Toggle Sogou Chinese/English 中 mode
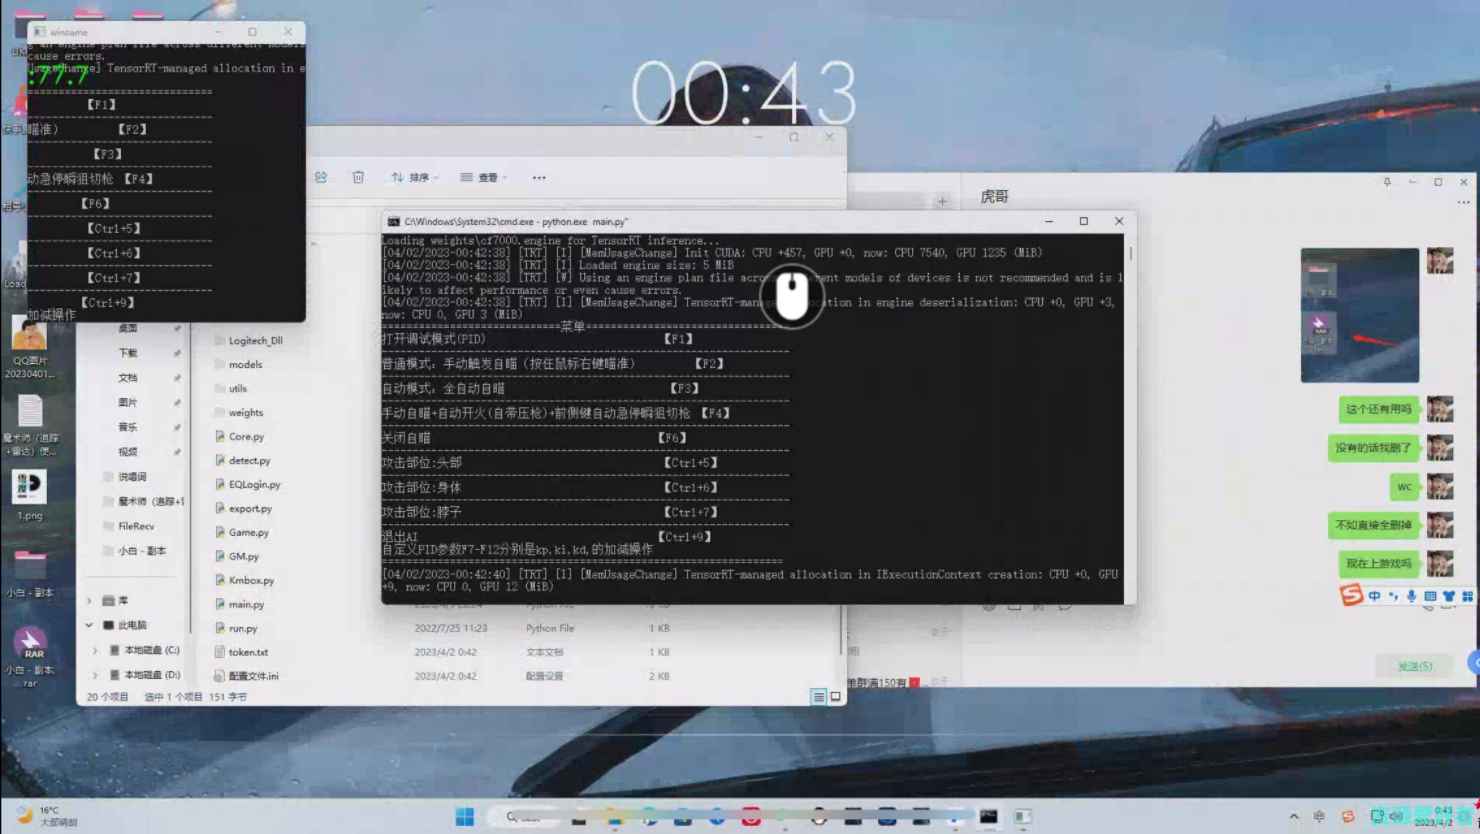The width and height of the screenshot is (1480, 834). [1374, 596]
